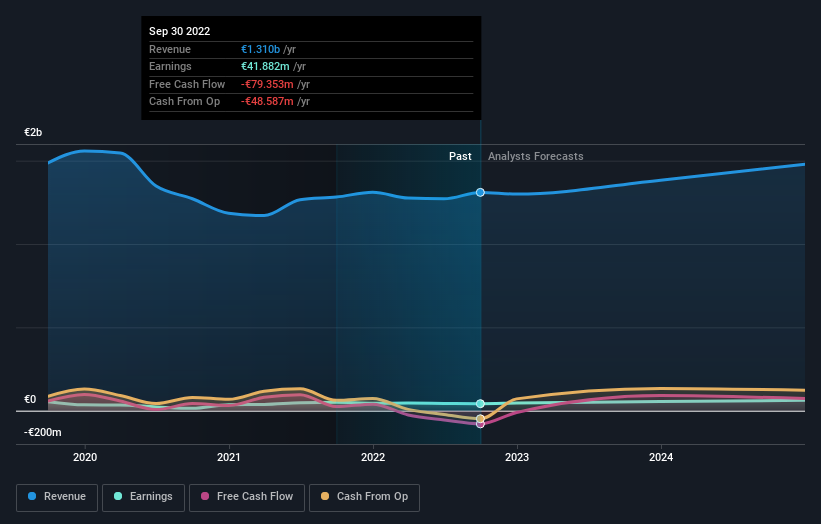Click the 'Past' label on chart
Image resolution: width=821 pixels, height=524 pixels.
point(460,156)
